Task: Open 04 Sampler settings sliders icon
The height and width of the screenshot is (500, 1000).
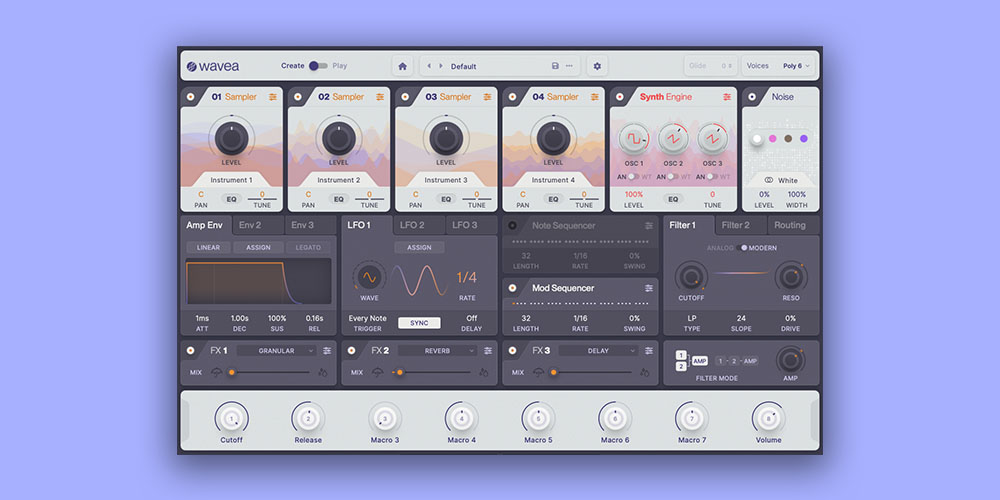Action: [x=594, y=97]
